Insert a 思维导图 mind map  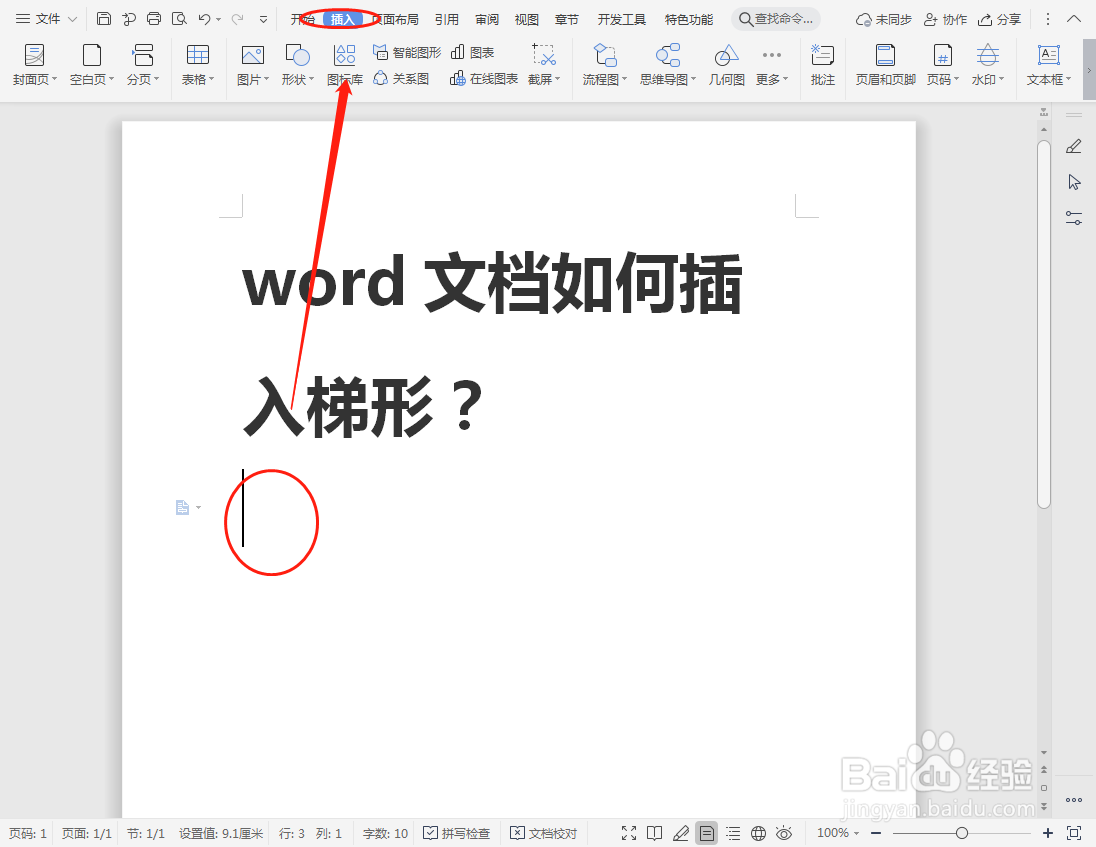click(668, 64)
